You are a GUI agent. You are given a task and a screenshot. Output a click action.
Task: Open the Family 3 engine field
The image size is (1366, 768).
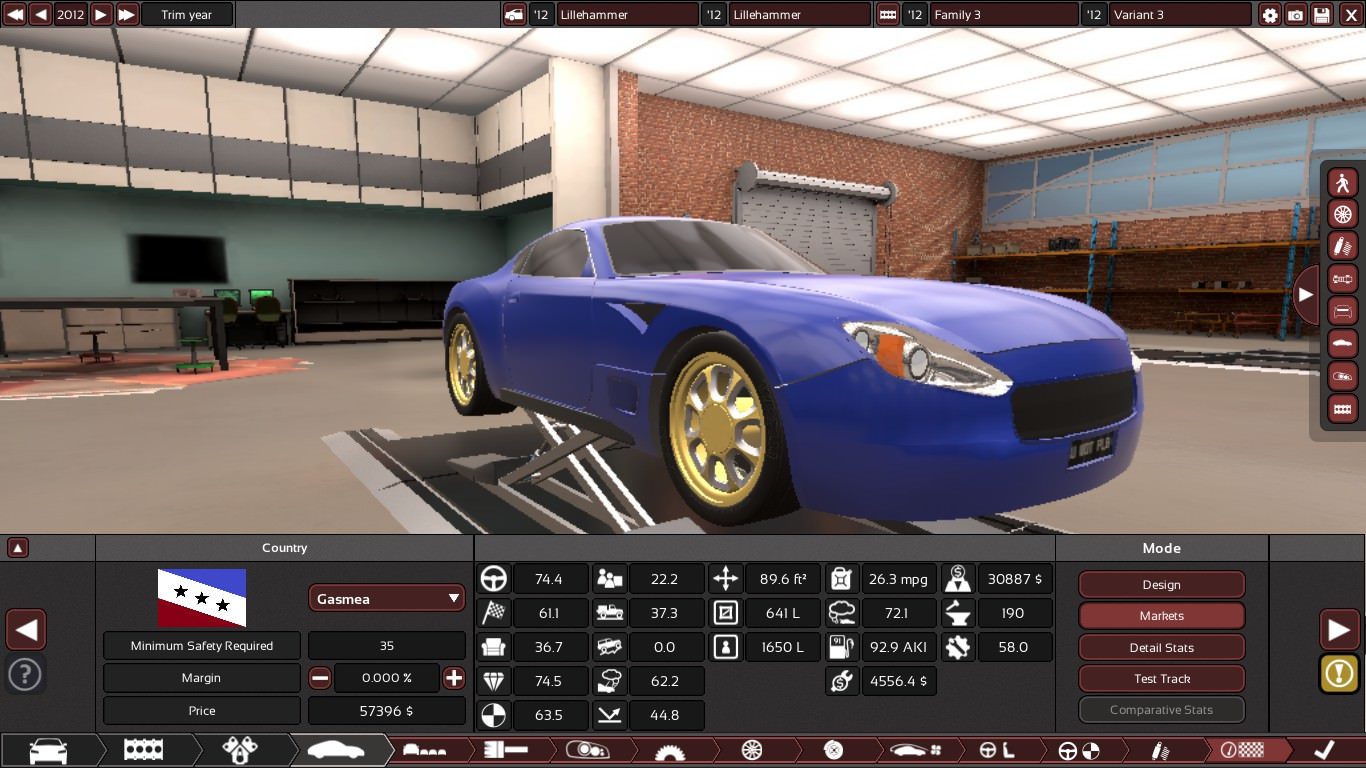[x=1003, y=14]
